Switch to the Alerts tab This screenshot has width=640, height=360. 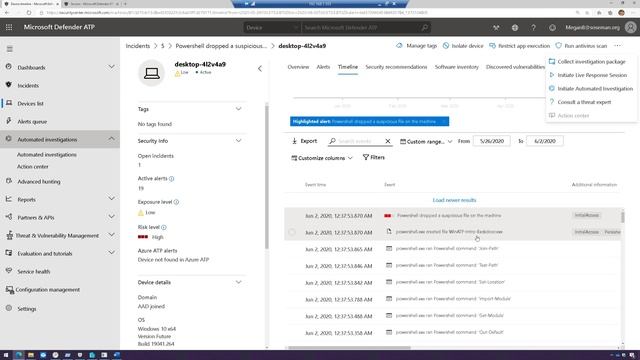(x=323, y=67)
